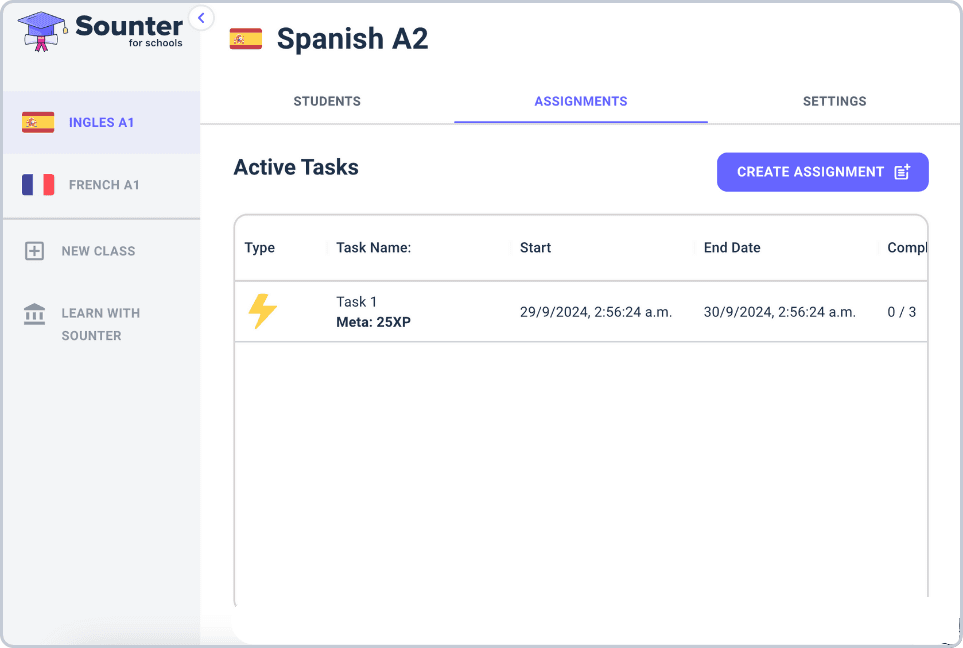The image size is (963, 648).
Task: Click the lightning bolt icon for Task 1
Action: tap(262, 312)
